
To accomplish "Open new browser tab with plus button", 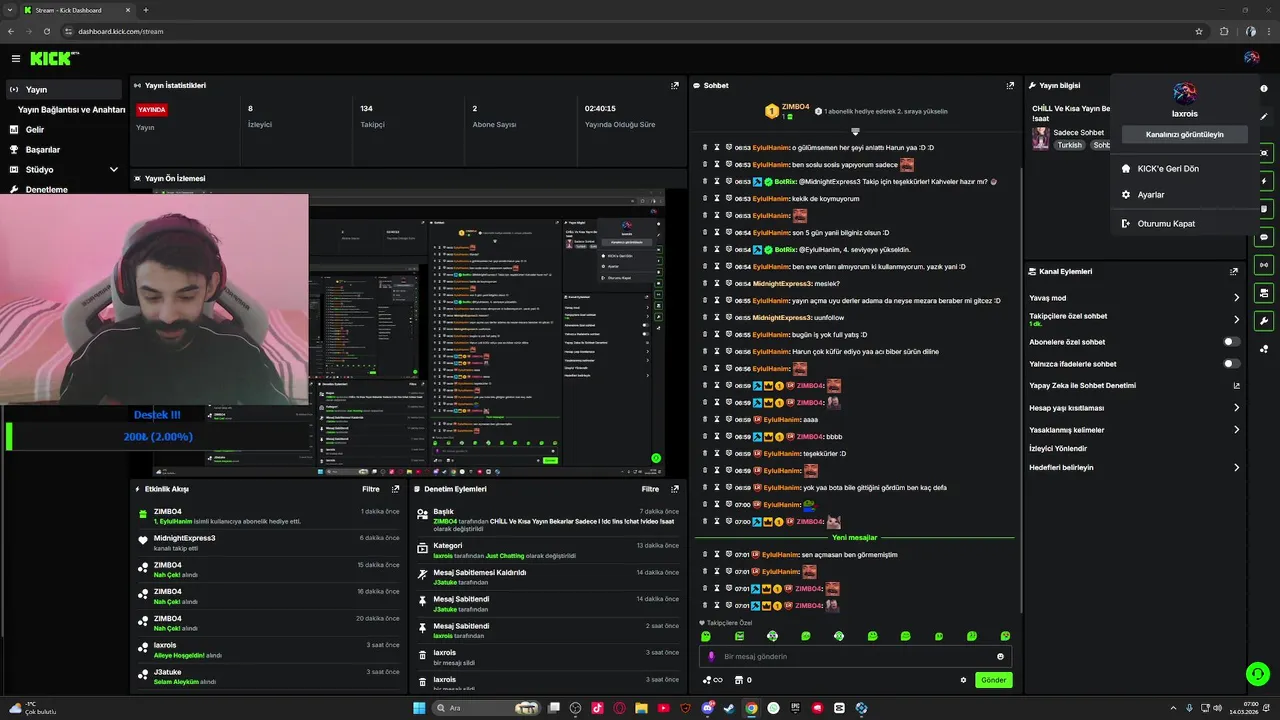I will click(146, 10).
